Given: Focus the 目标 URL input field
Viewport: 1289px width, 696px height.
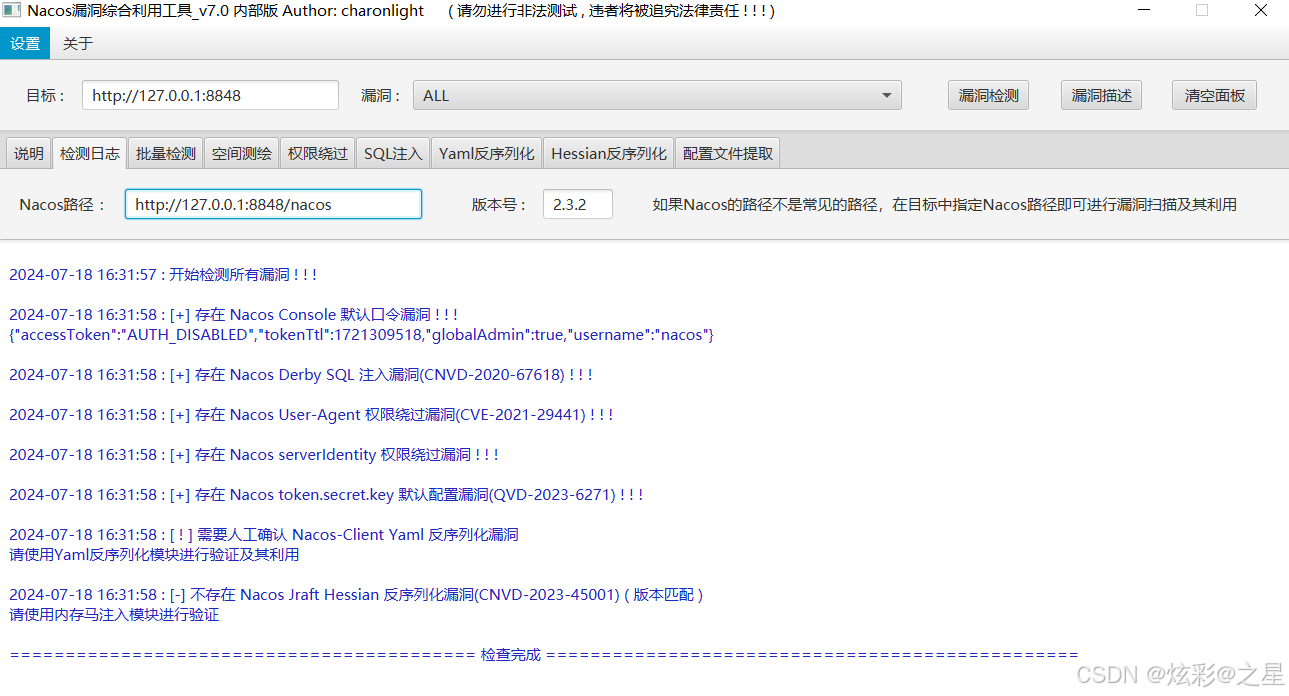Looking at the screenshot, I should (210, 96).
